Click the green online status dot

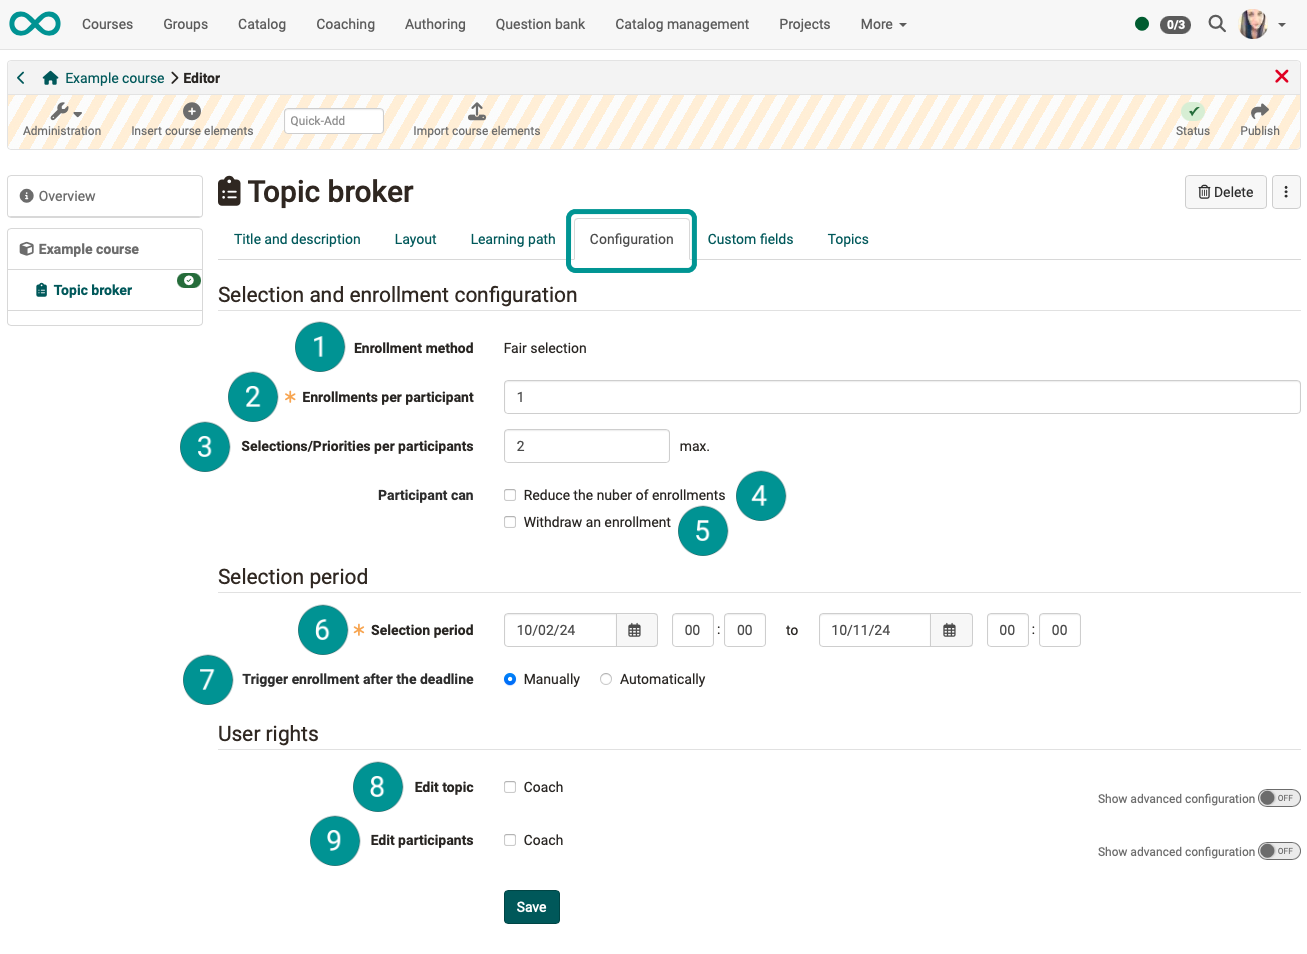pos(1142,24)
